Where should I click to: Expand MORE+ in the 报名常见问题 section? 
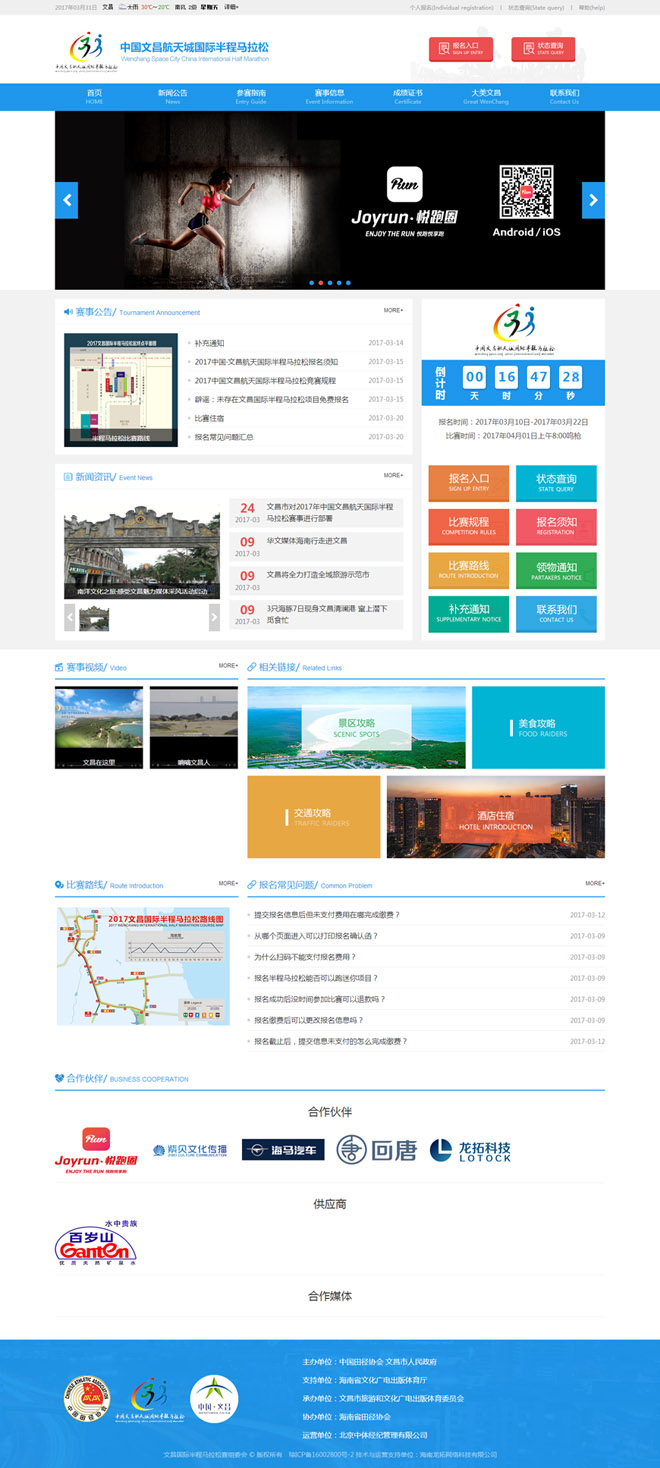[x=594, y=884]
